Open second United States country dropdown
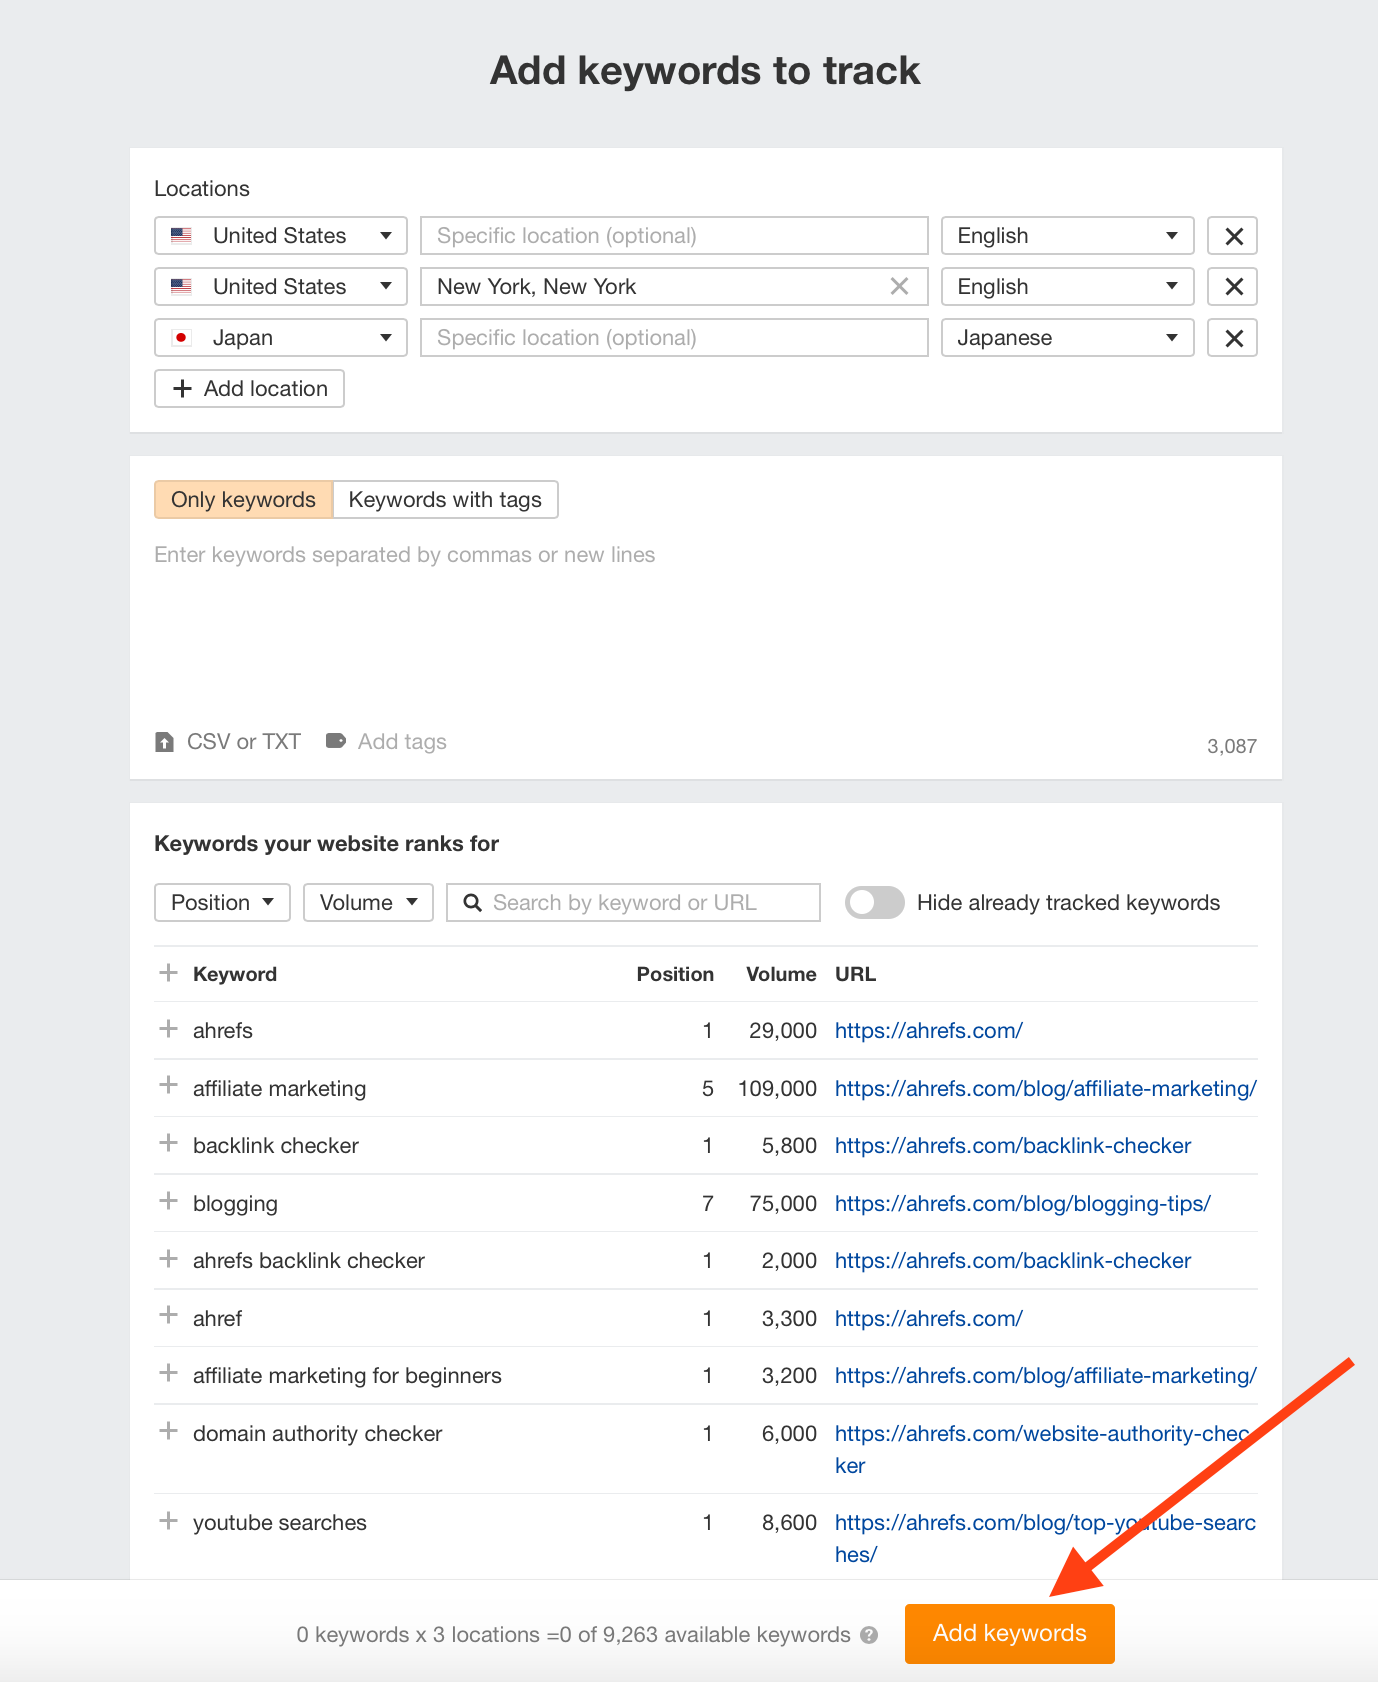1378x1682 pixels. click(281, 287)
